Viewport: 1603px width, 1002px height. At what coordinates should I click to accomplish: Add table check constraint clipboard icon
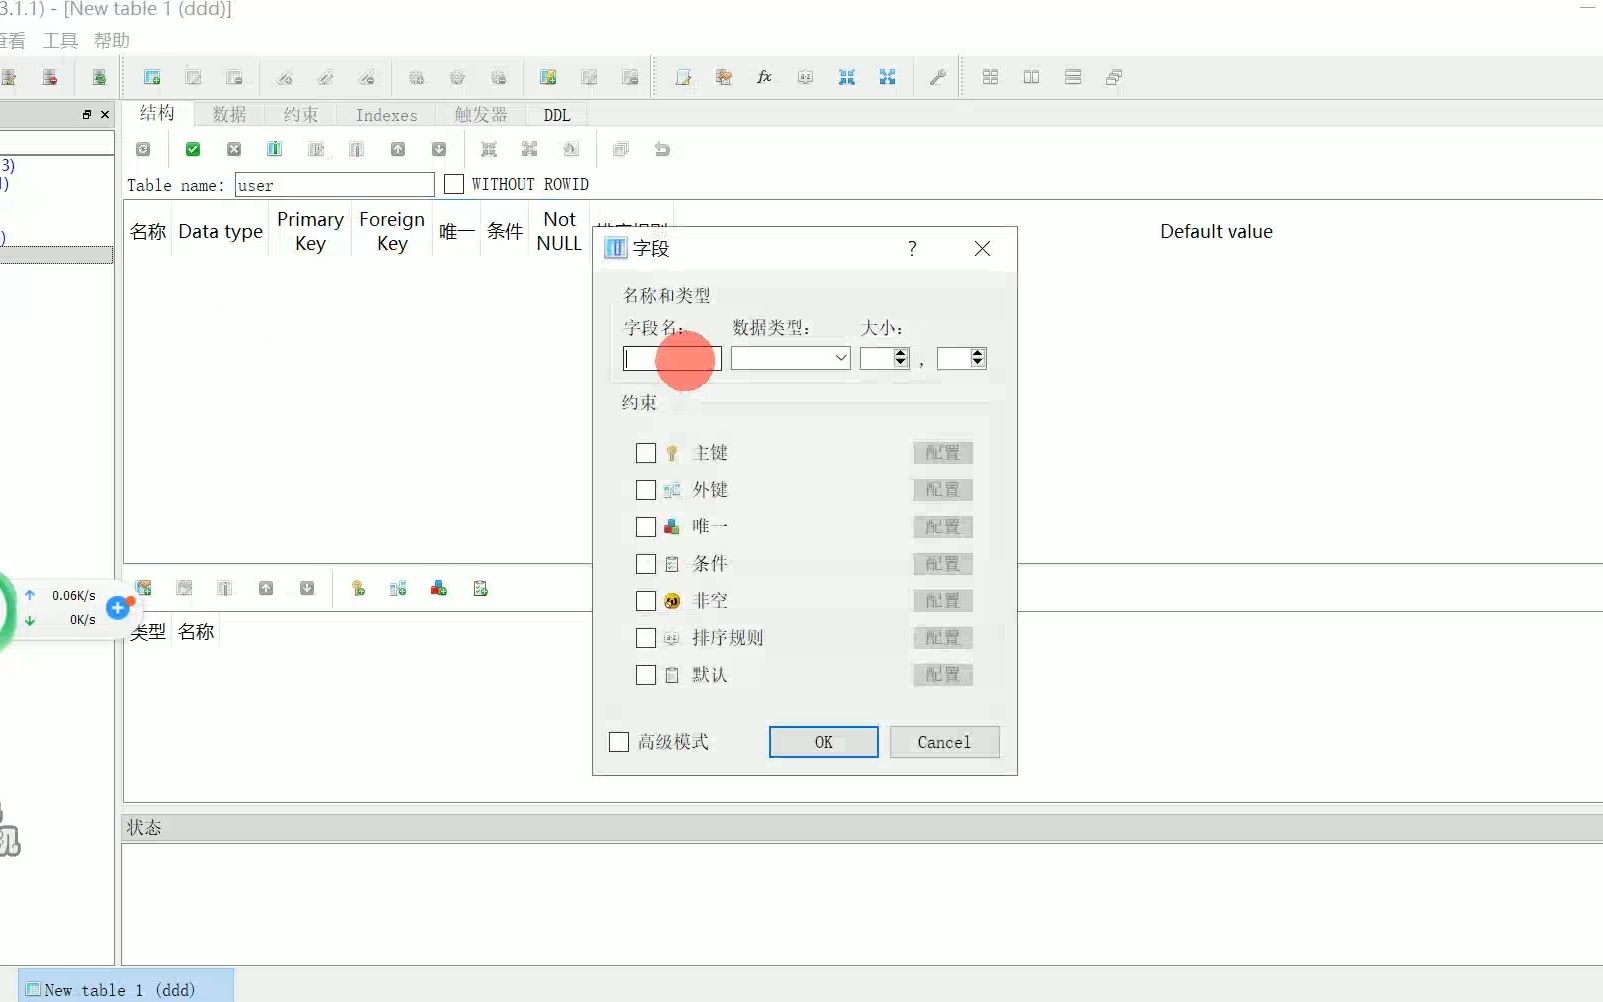(x=480, y=588)
